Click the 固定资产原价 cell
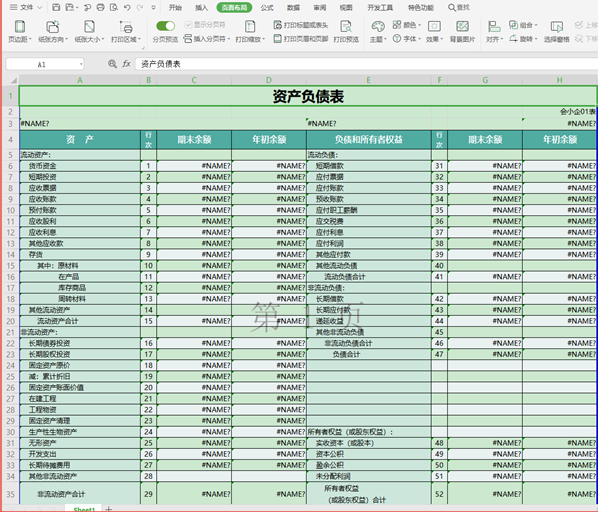The width and height of the screenshot is (598, 512). 80,365
